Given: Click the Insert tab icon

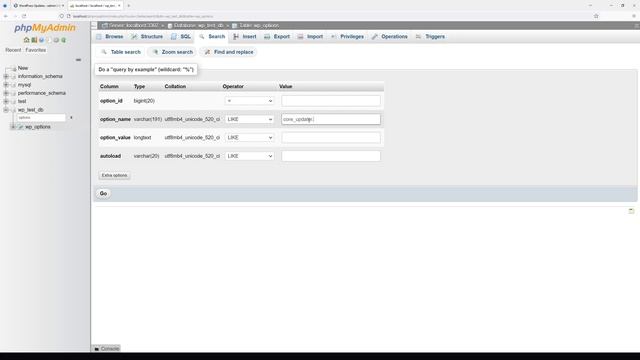Looking at the screenshot, I should pos(236,37).
